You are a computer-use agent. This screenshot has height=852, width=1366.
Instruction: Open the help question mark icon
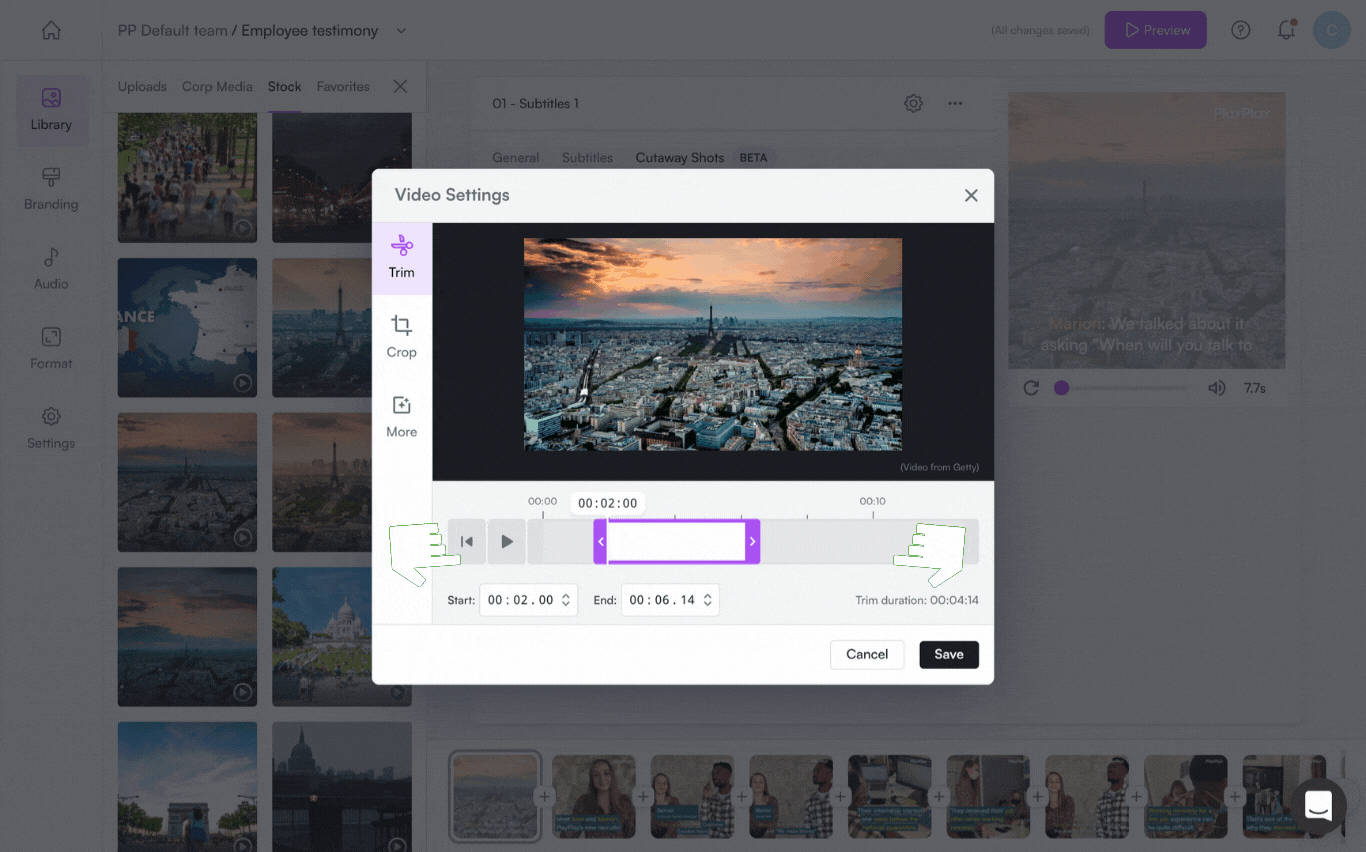pyautogui.click(x=1241, y=30)
